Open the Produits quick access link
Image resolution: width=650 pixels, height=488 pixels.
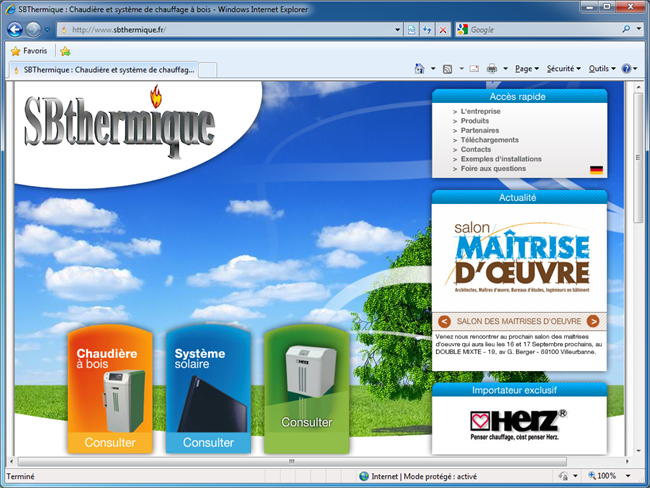point(475,121)
